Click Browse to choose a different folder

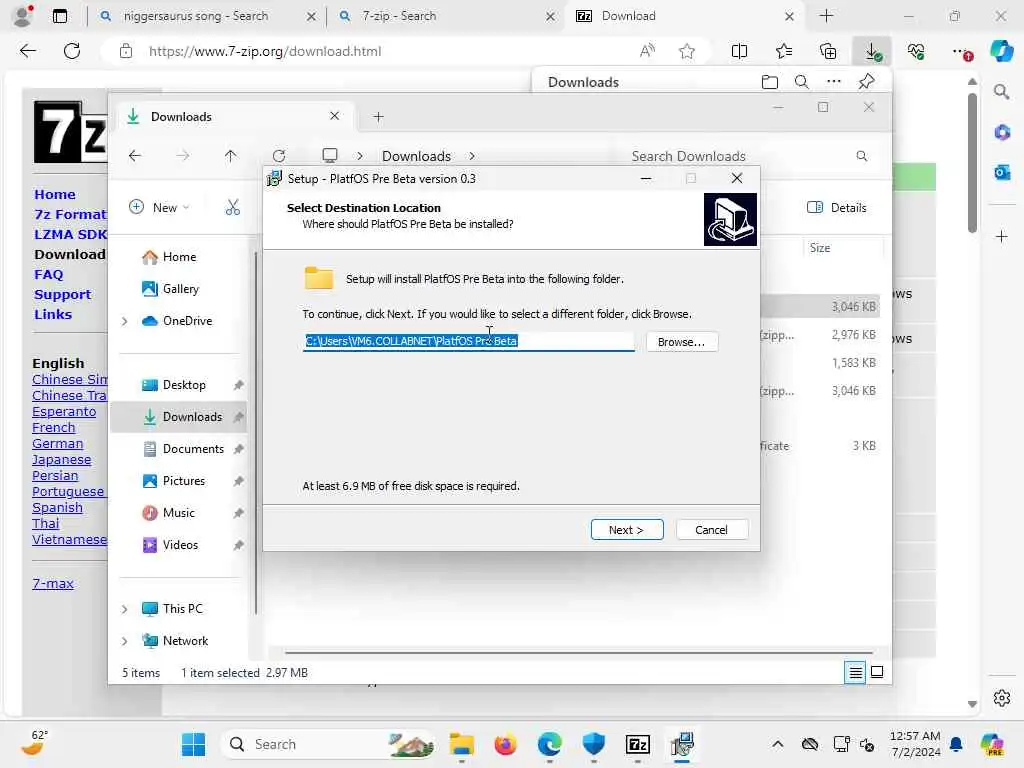click(681, 342)
